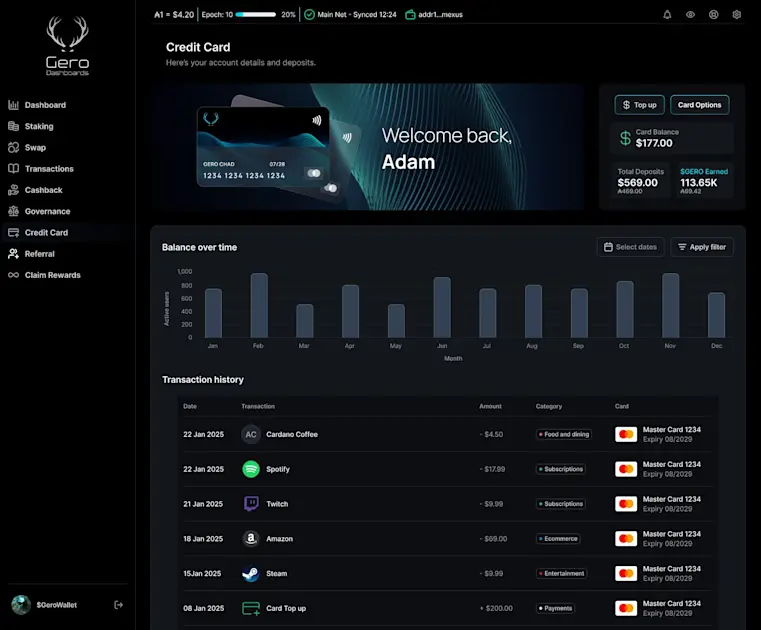Click the help lifebuoy icon
This screenshot has width=761, height=630.
coord(713,15)
